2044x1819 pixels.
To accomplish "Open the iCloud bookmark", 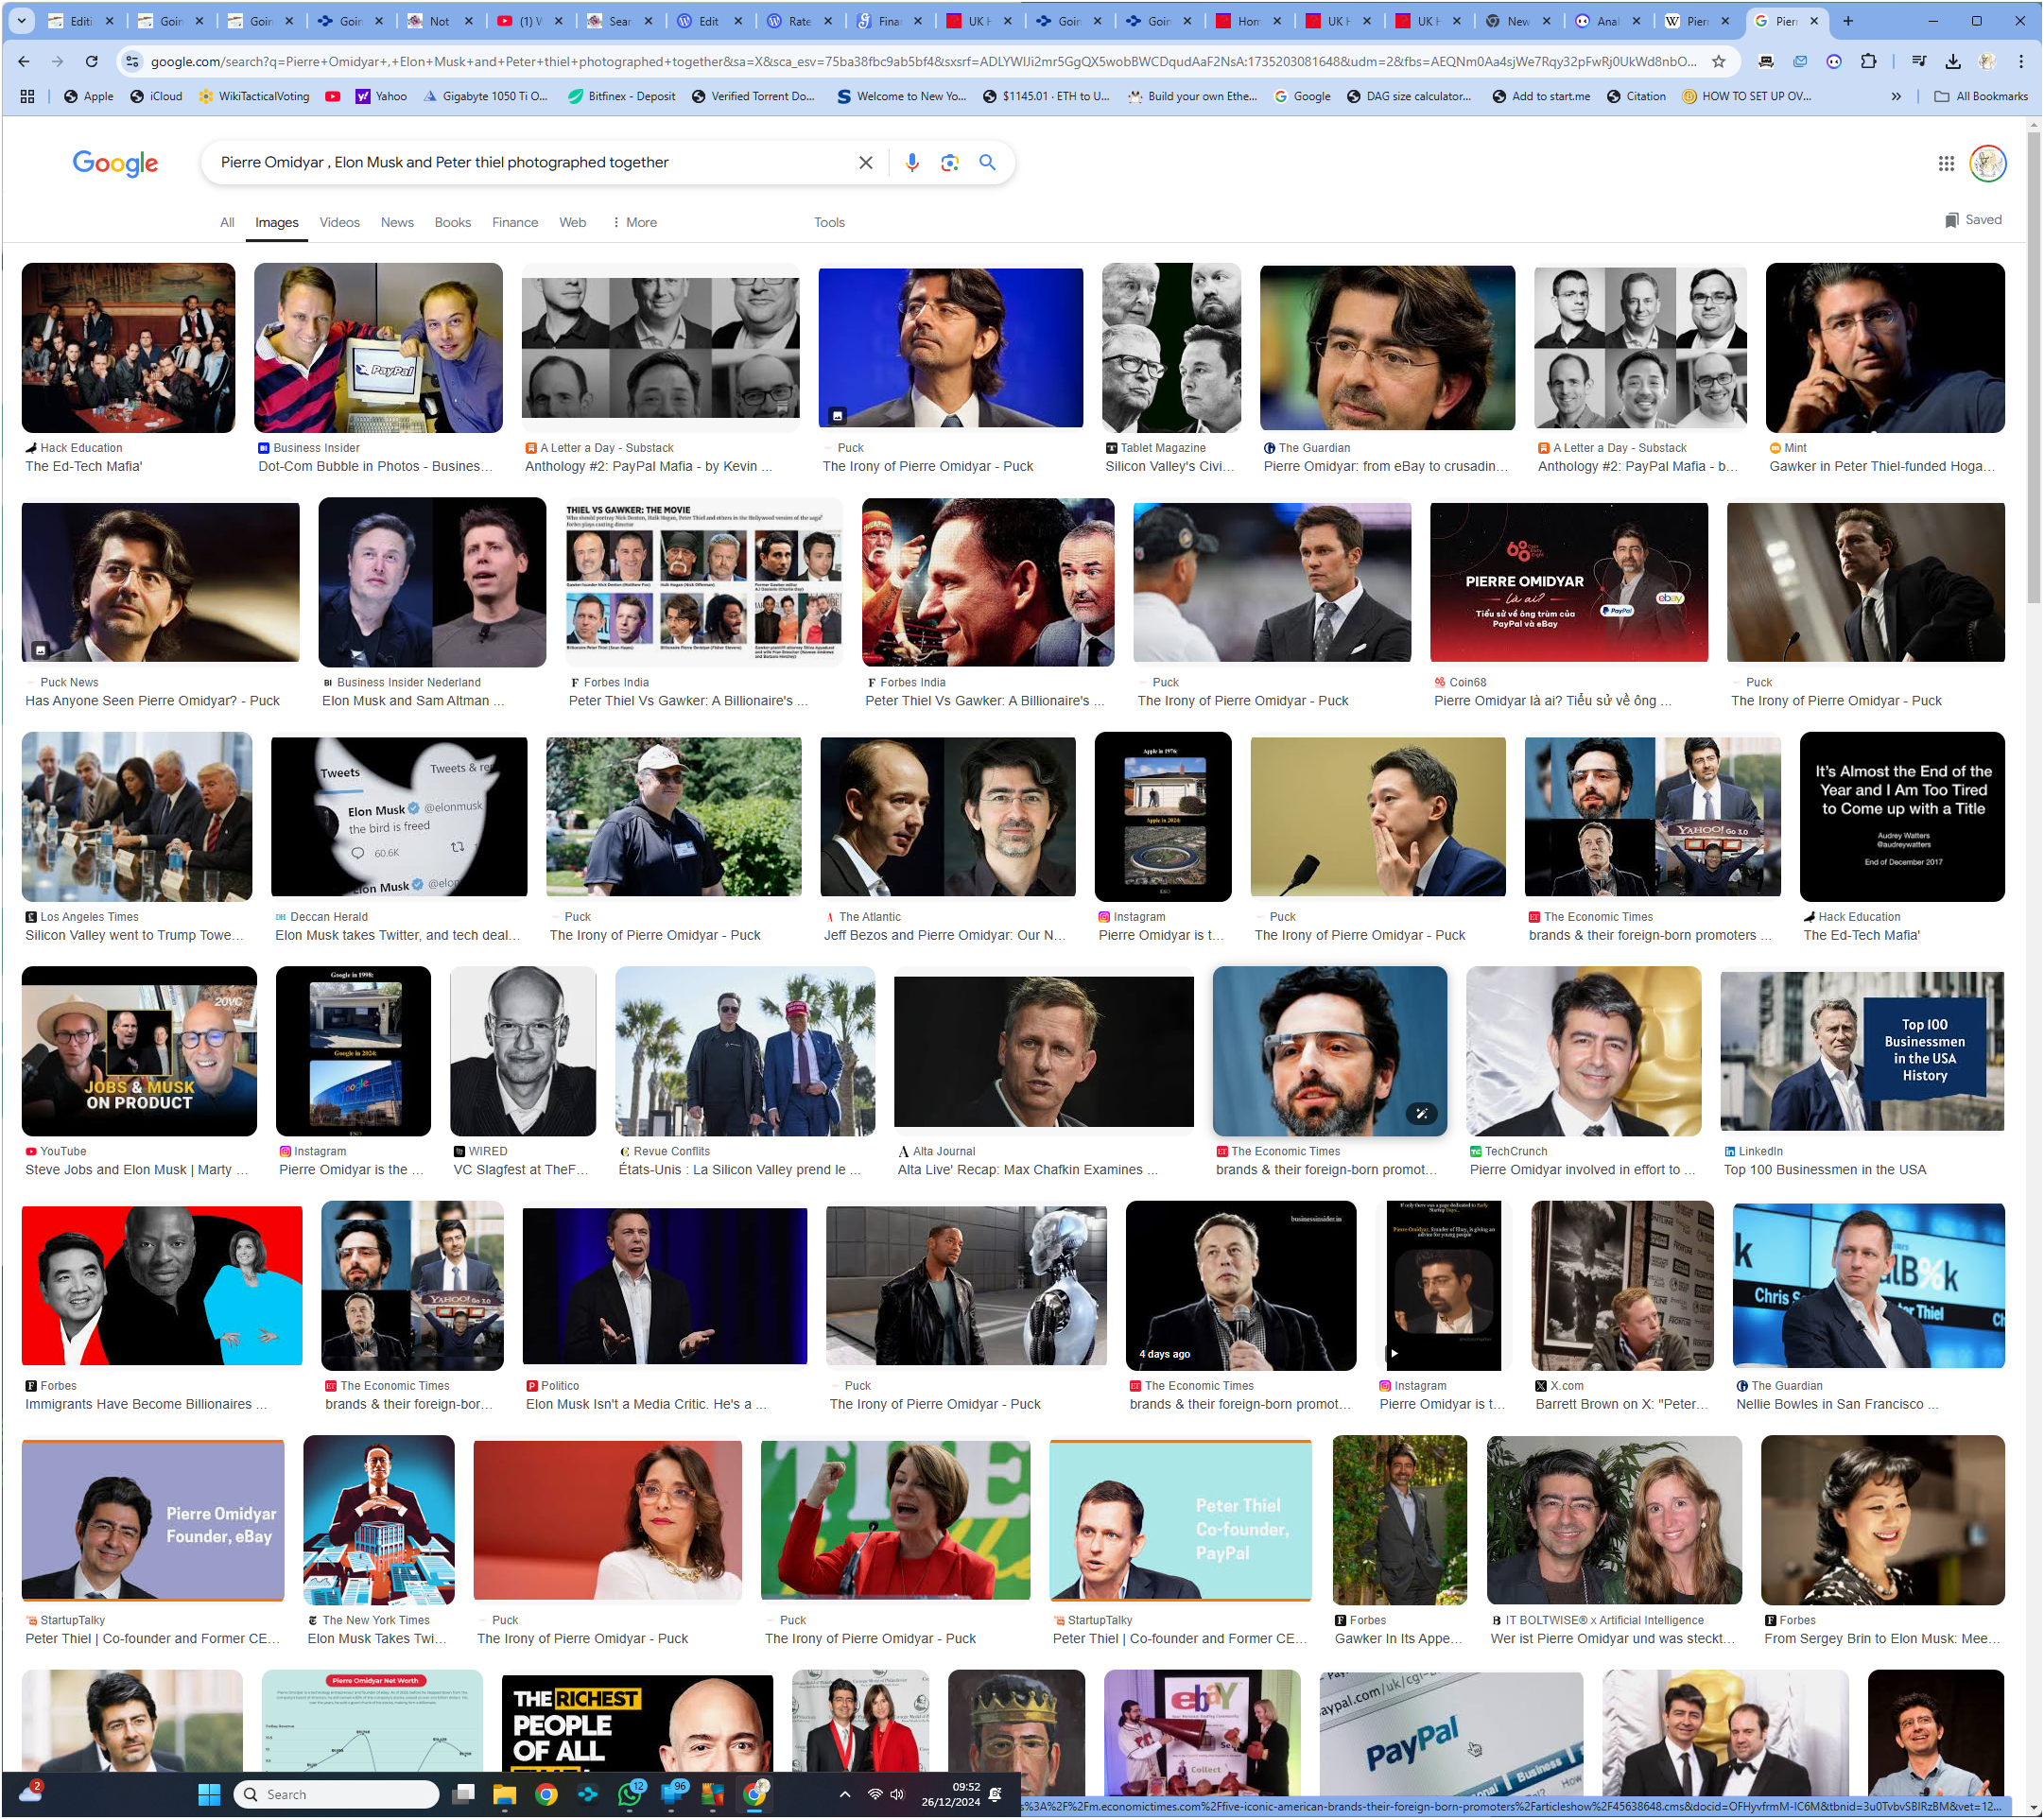I will tap(156, 97).
